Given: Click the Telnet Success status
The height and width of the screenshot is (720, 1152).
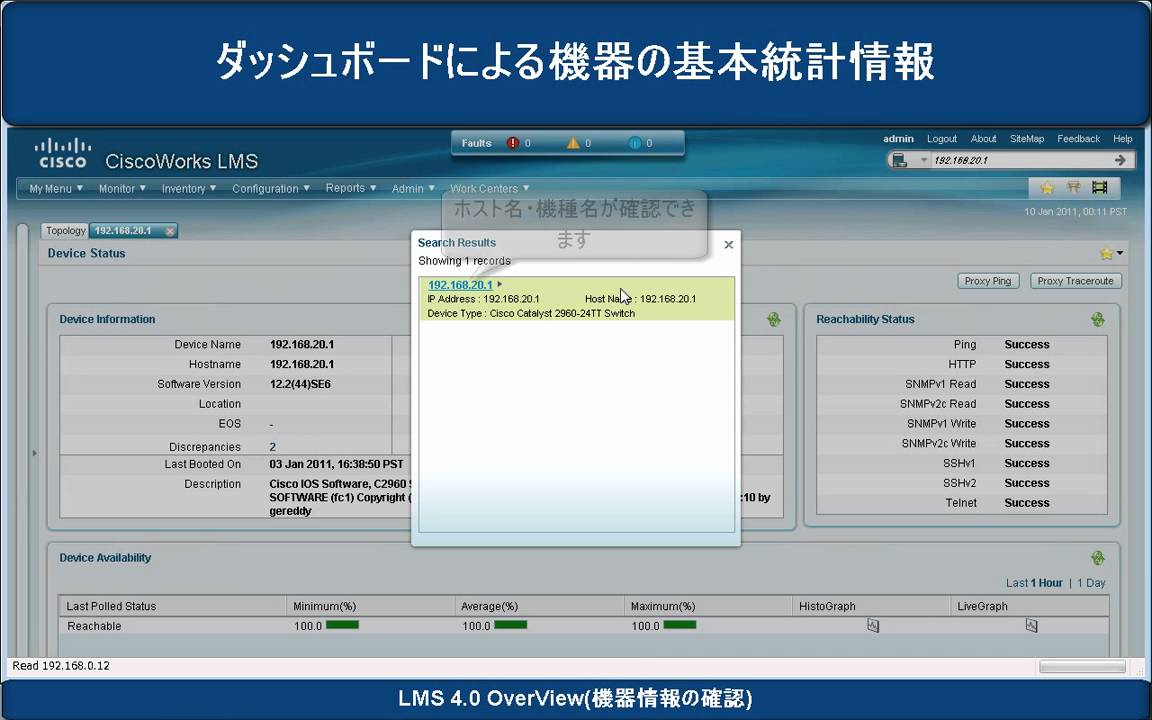Looking at the screenshot, I should click(x=1026, y=503).
